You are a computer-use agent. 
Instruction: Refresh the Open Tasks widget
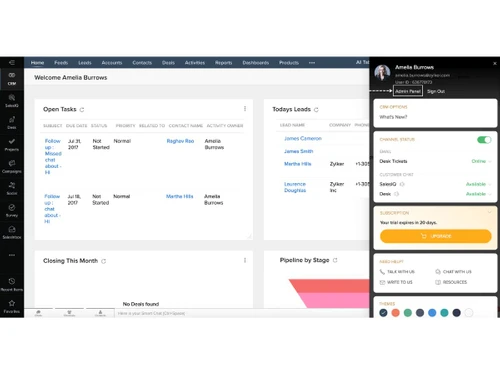(82, 110)
